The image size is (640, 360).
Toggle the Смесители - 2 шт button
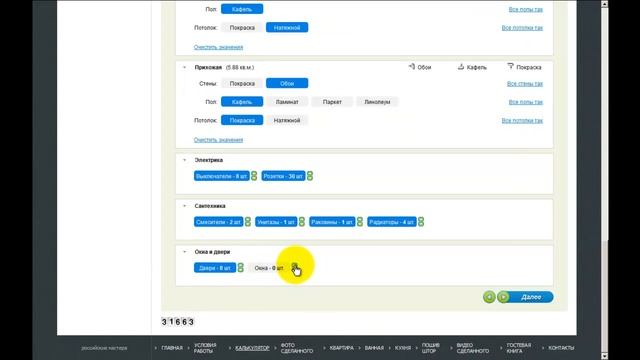coord(218,222)
